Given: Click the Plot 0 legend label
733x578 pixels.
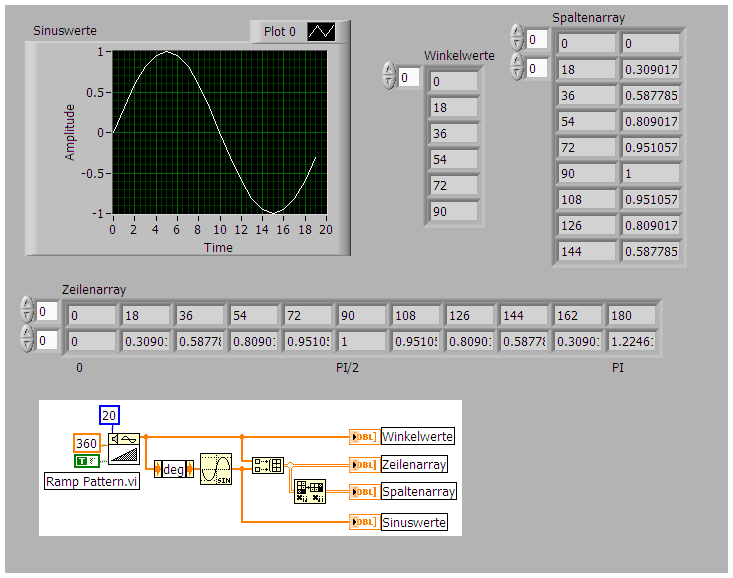Looking at the screenshot, I should point(280,31).
